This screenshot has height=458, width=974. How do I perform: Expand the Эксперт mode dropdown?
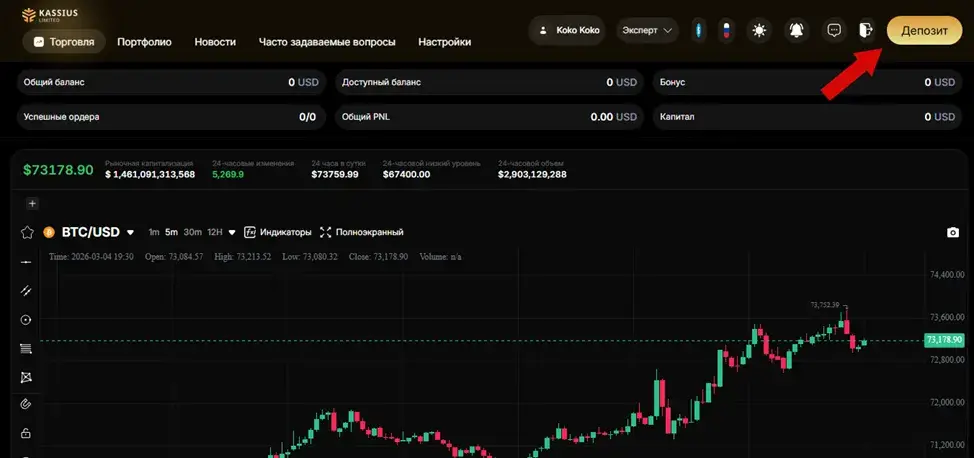647,30
